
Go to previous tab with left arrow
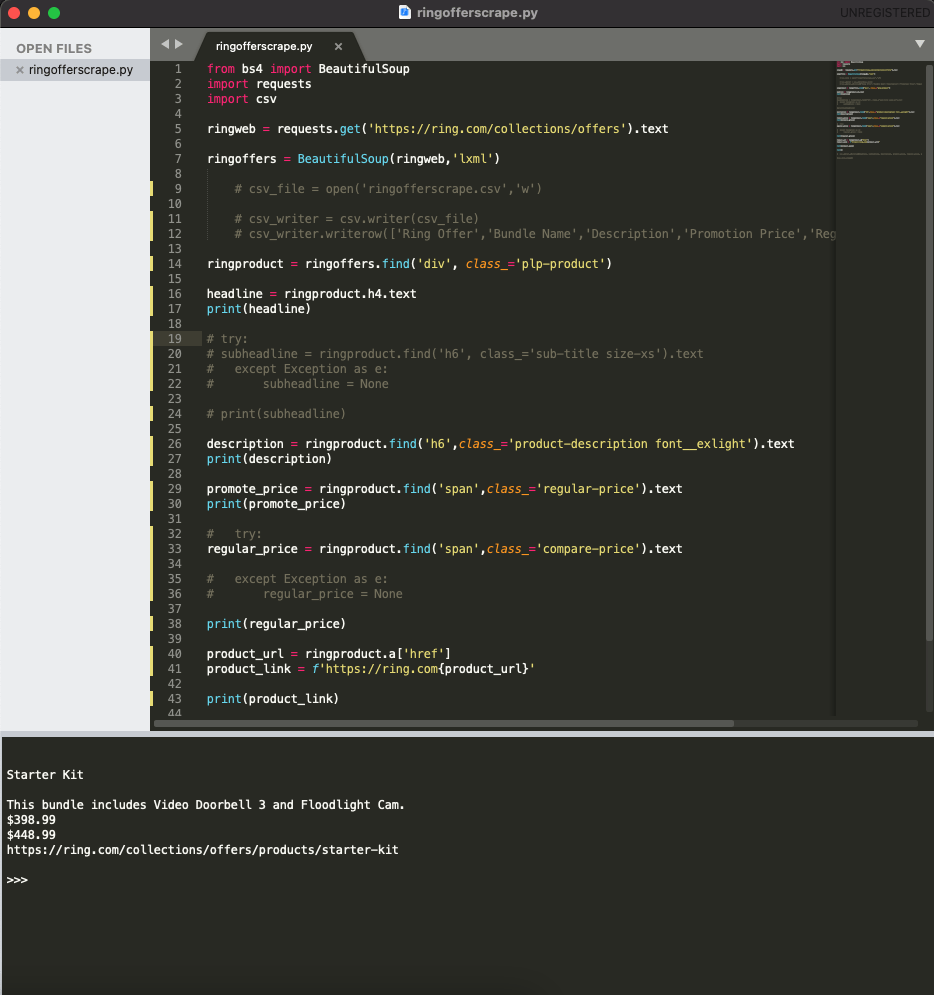pos(165,44)
